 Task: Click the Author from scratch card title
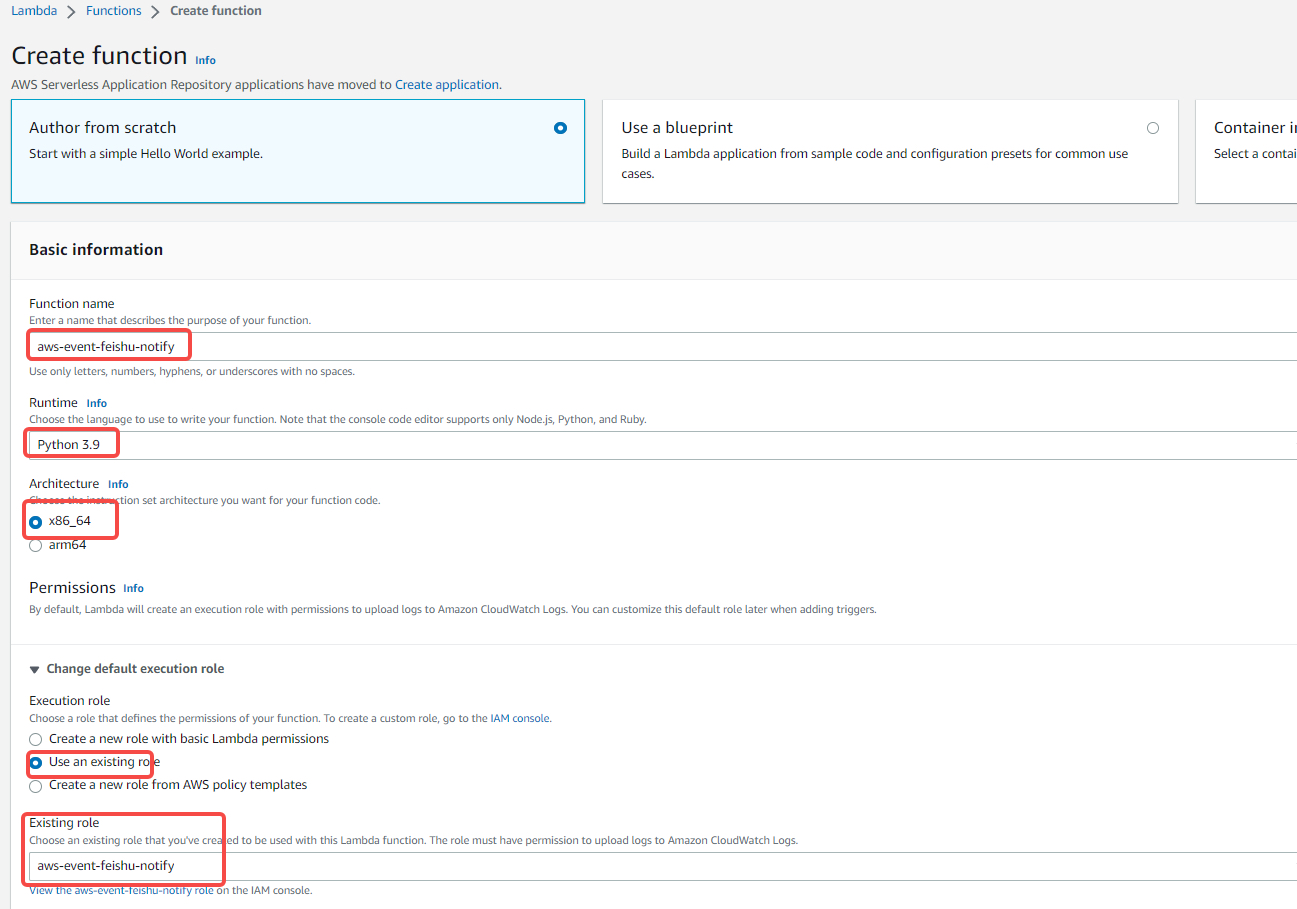point(102,128)
